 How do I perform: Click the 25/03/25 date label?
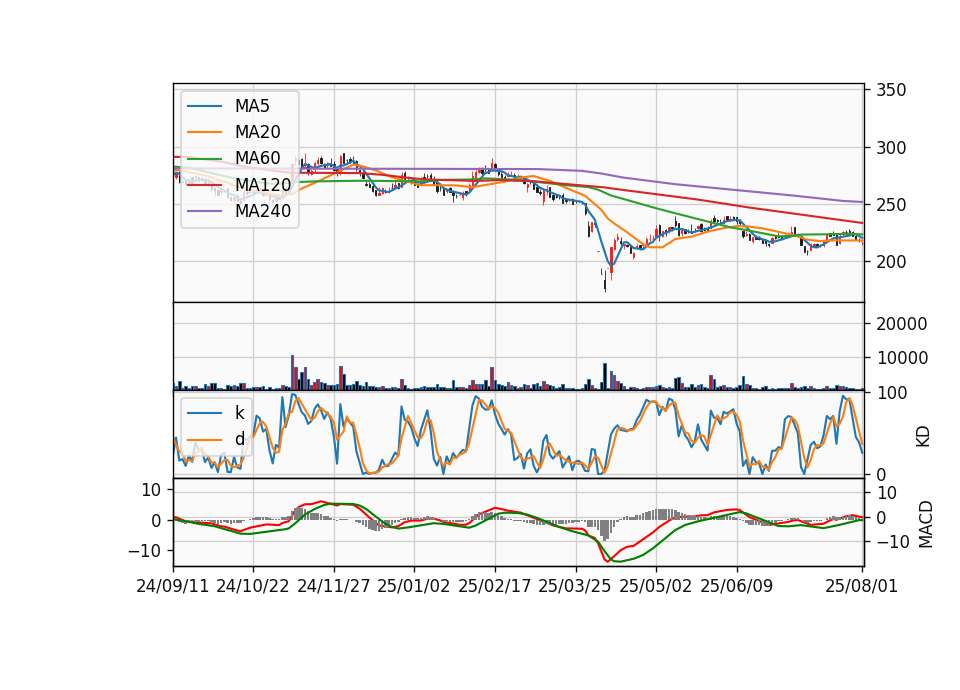[575, 586]
